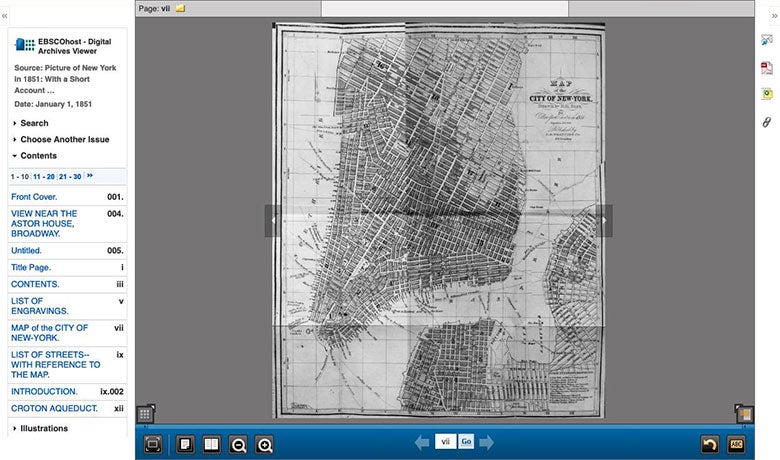Open the ABC text view icon

[x=737, y=444]
